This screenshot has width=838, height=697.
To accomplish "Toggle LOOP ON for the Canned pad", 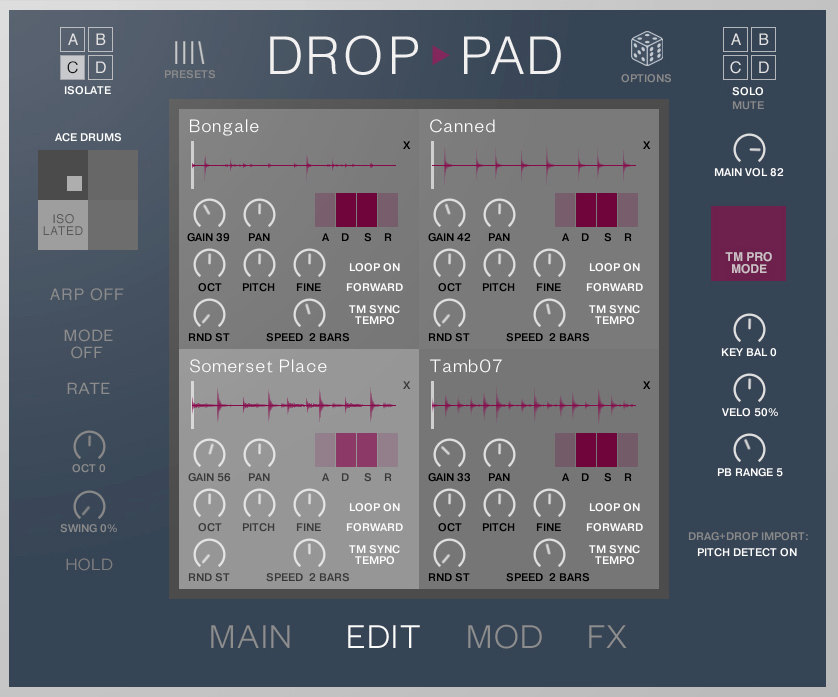I will click(x=614, y=267).
